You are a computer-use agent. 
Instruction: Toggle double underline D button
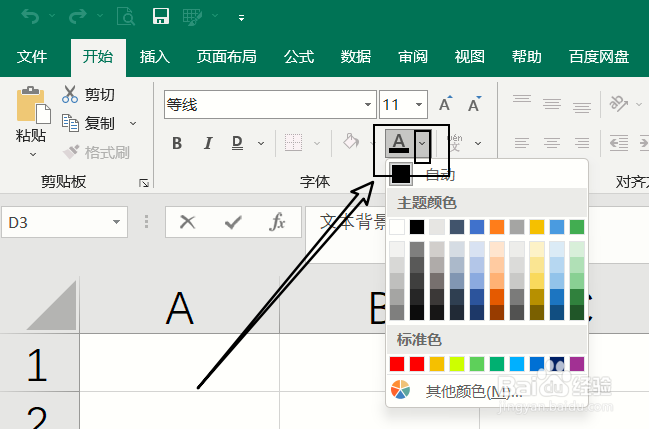(237, 143)
